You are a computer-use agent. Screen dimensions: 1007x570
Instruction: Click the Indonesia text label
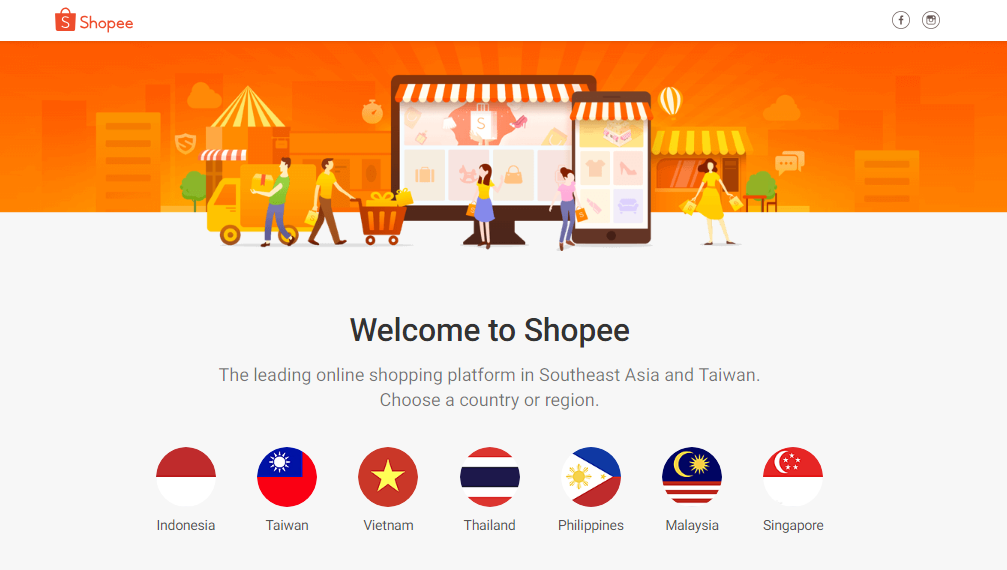click(186, 525)
